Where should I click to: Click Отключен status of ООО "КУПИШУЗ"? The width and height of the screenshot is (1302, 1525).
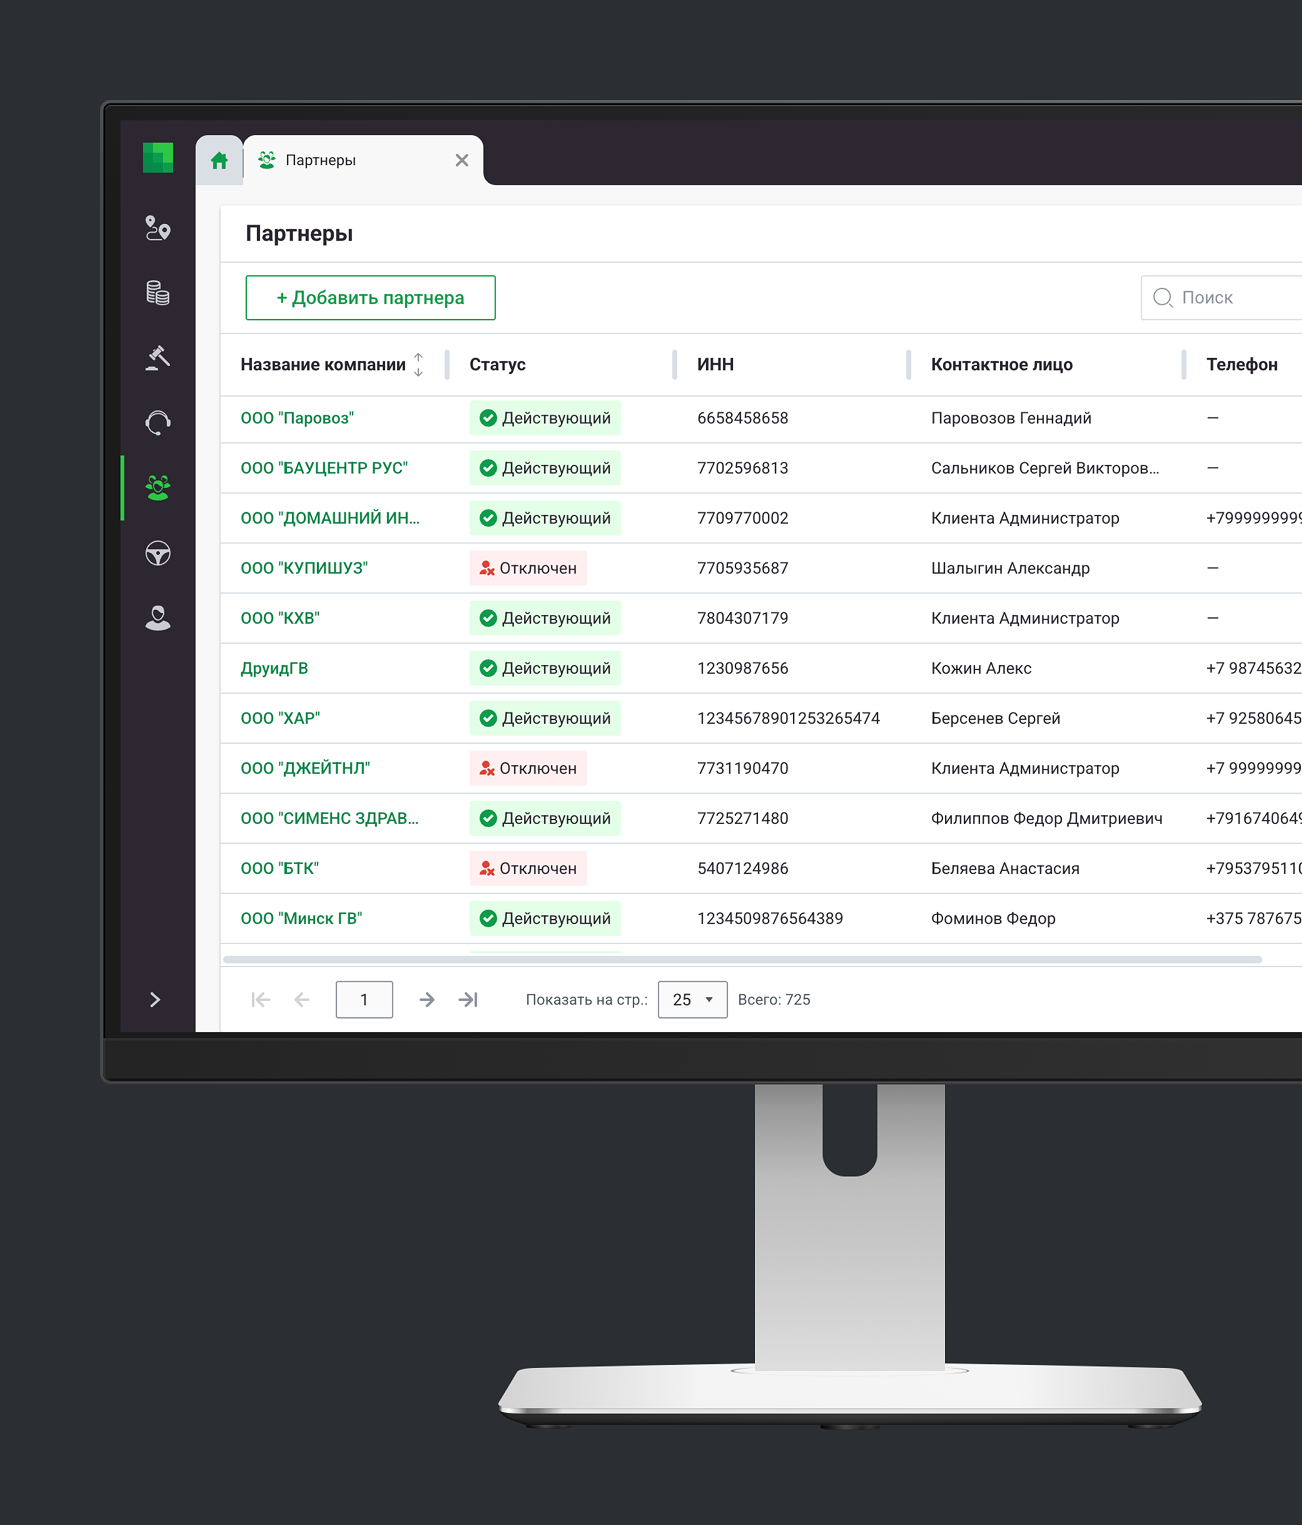[528, 568]
